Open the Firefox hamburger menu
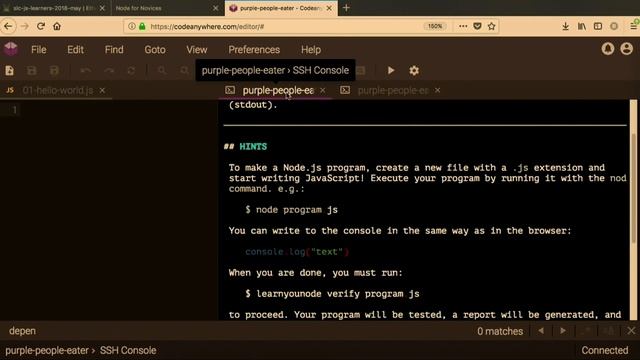 pos(633,27)
